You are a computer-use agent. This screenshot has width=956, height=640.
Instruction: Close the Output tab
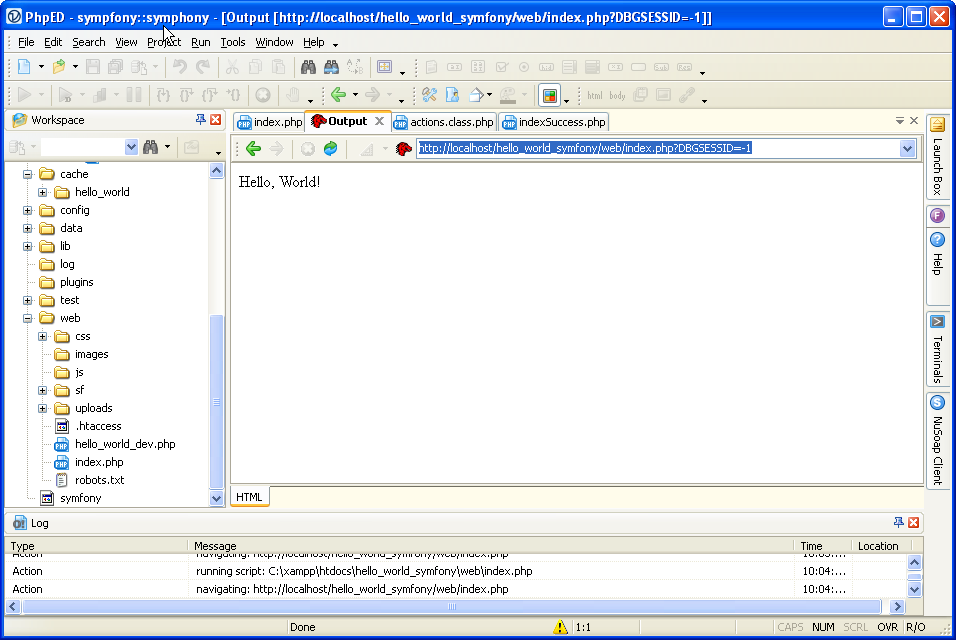click(x=379, y=122)
